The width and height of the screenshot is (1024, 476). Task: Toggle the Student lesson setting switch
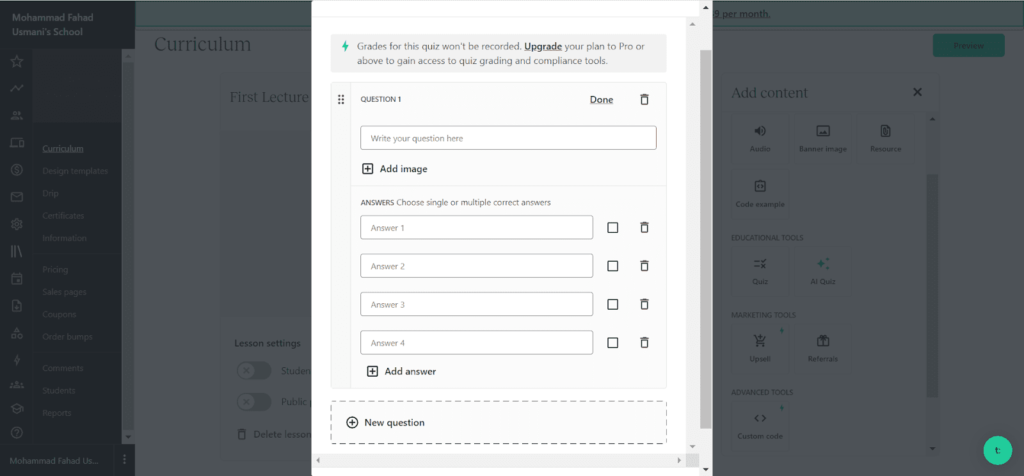tap(254, 371)
